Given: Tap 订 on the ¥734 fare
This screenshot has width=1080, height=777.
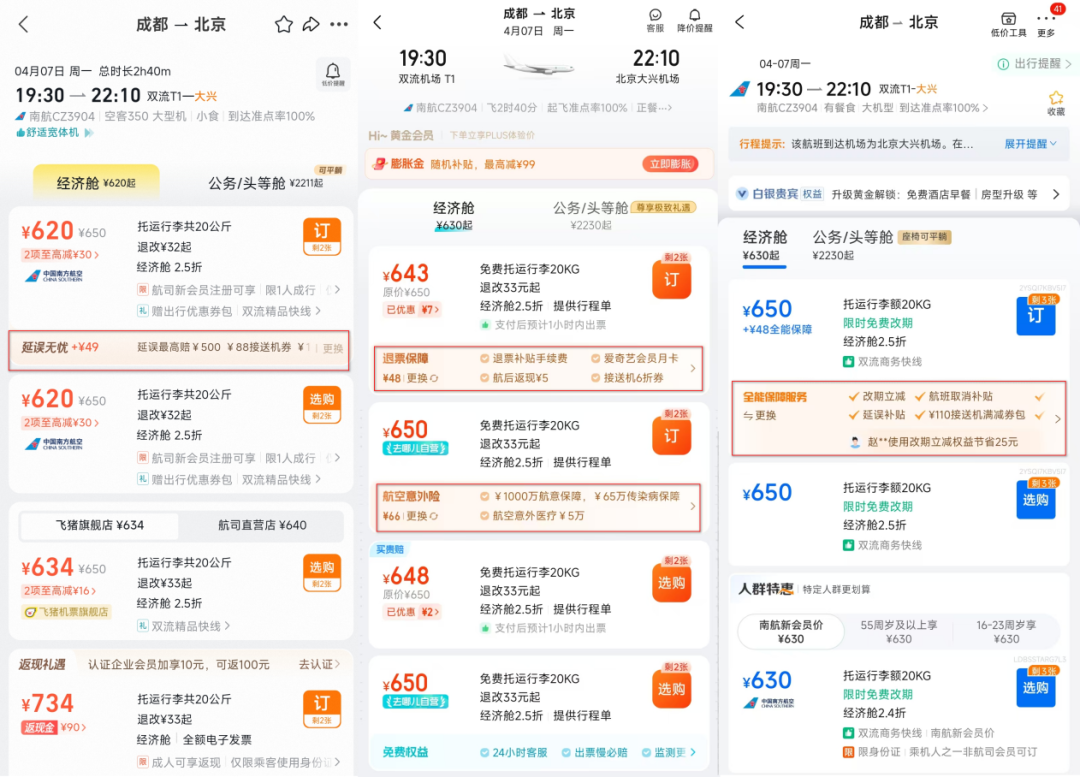Looking at the screenshot, I should (x=322, y=709).
